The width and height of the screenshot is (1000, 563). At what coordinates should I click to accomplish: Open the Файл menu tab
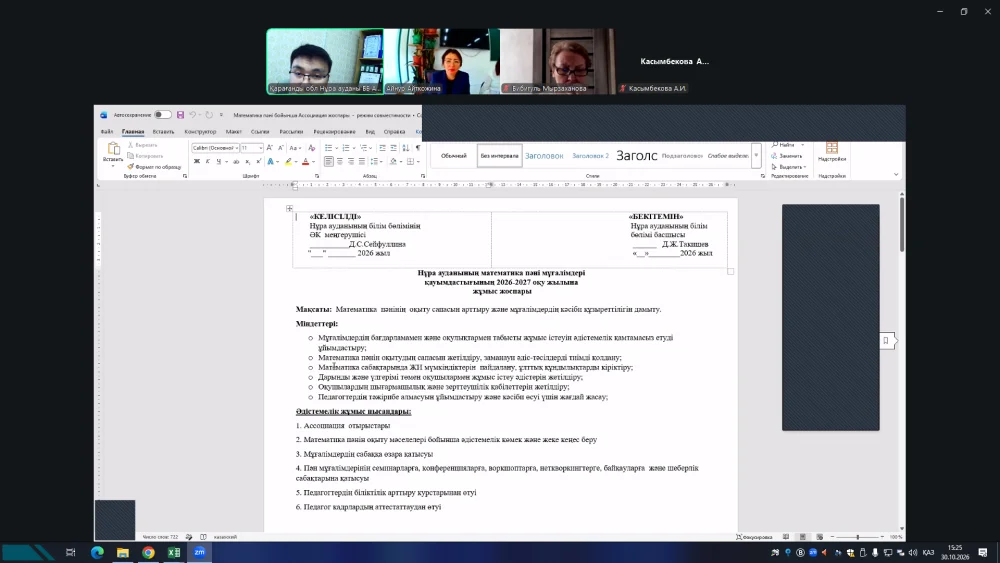(107, 132)
